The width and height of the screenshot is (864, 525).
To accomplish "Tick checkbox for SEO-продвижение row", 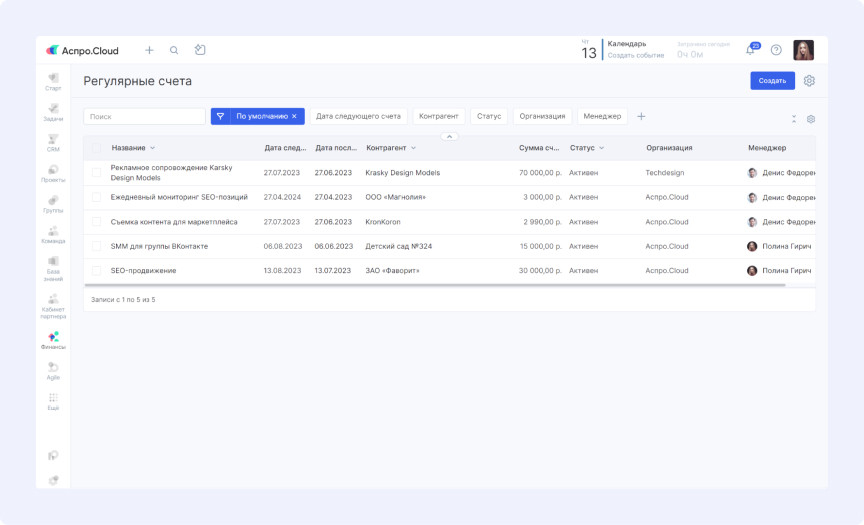I will 97,271.
